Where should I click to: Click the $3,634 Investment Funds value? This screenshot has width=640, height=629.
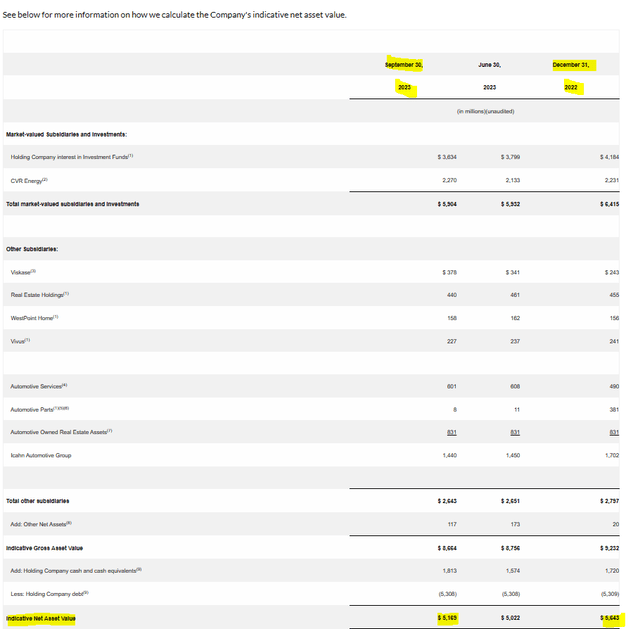pyautogui.click(x=447, y=157)
